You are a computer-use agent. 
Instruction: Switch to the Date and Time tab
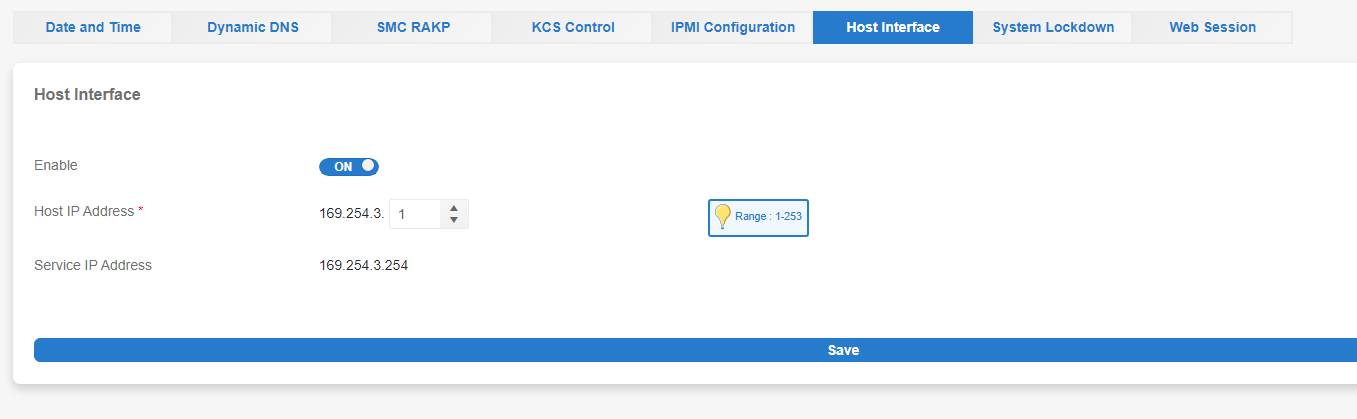93,27
